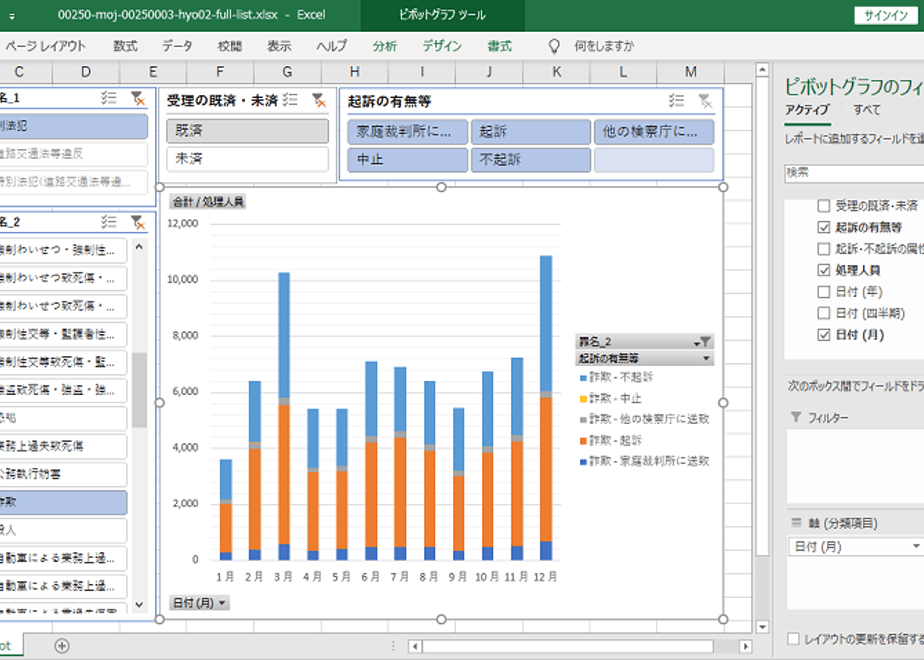Click the サインイン button

pos(886,16)
